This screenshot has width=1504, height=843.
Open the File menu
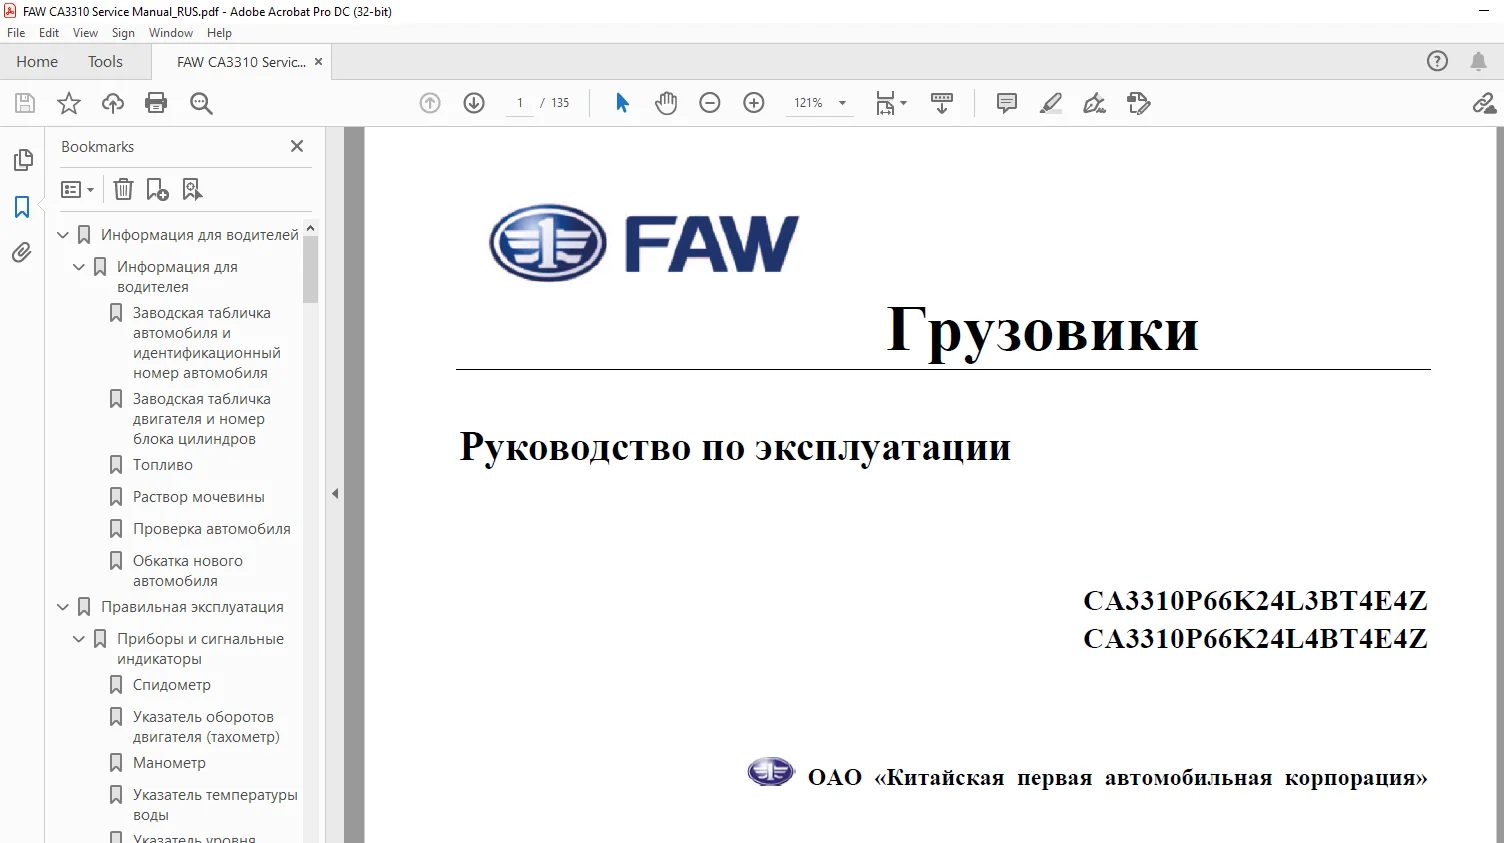pos(16,33)
